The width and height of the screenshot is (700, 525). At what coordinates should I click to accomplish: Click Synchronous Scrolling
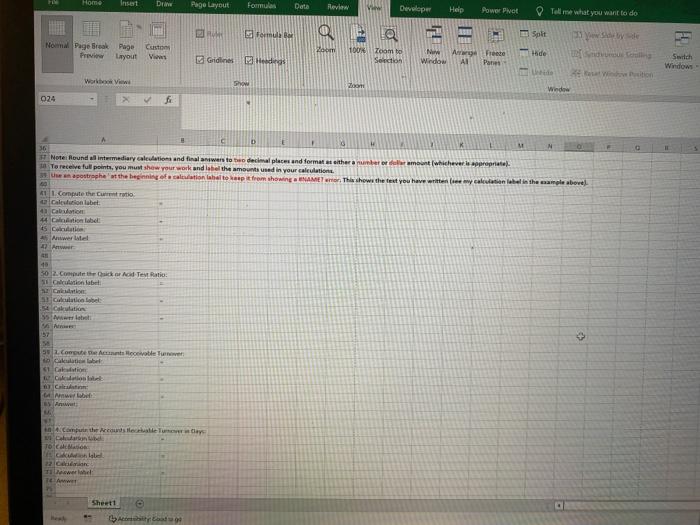tap(612, 54)
